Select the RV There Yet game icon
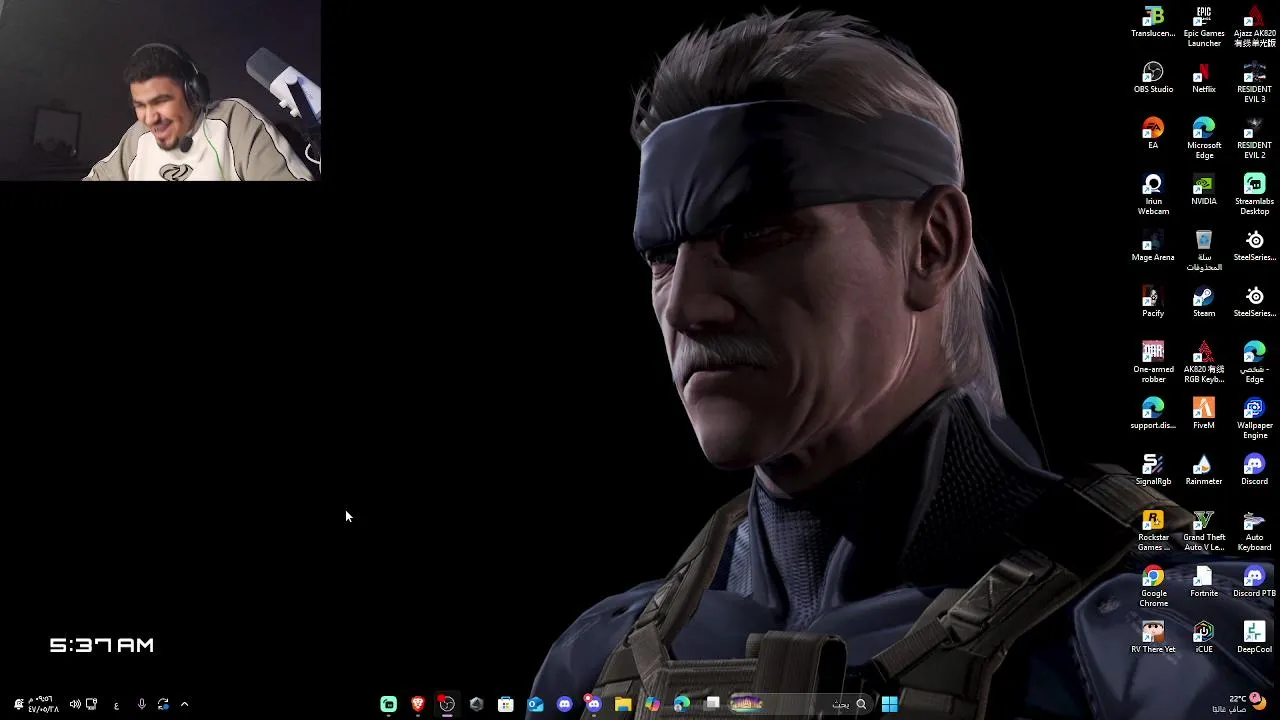The width and height of the screenshot is (1280, 720). [1153, 638]
